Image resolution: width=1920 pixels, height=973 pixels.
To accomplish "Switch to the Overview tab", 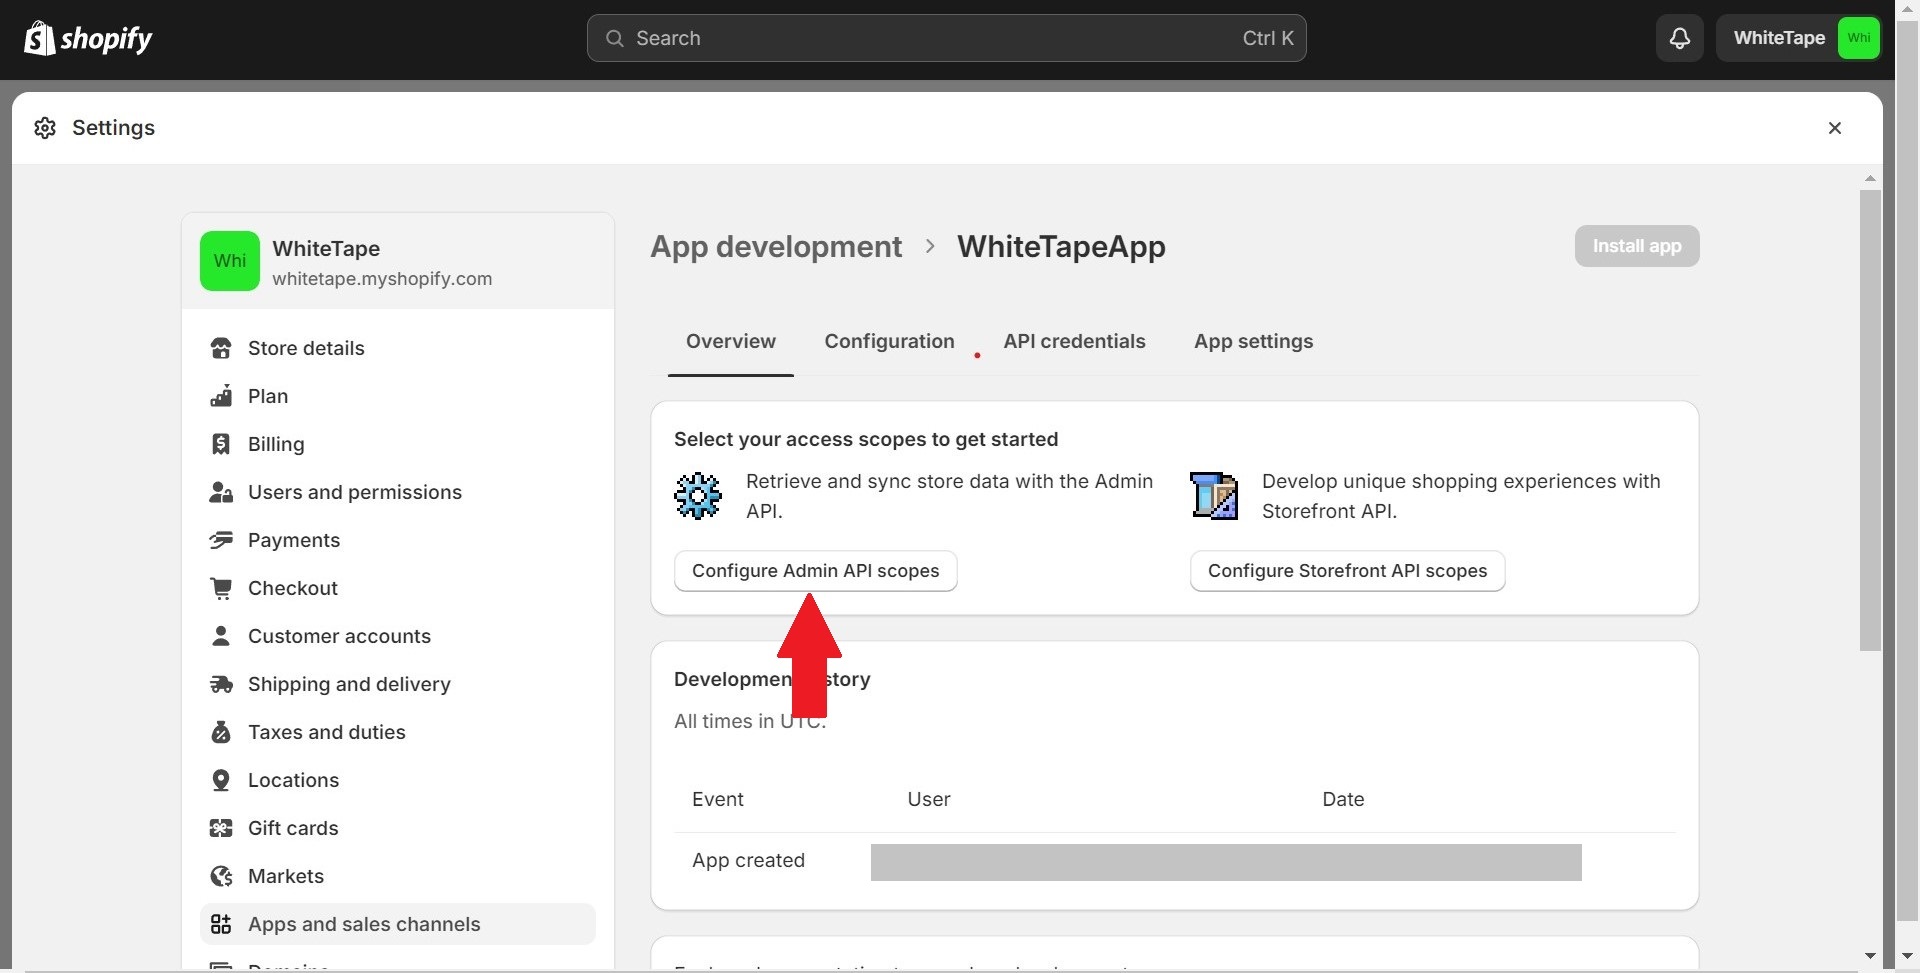I will pyautogui.click(x=731, y=341).
